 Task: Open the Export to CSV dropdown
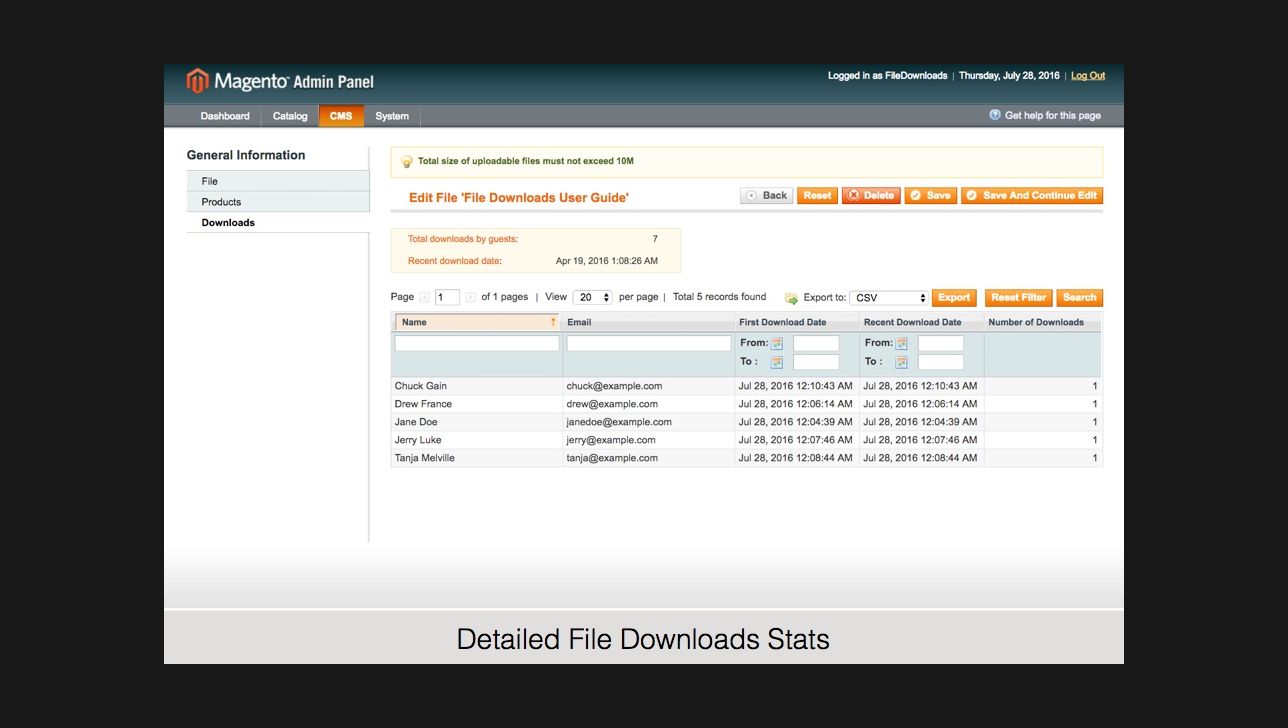(889, 298)
